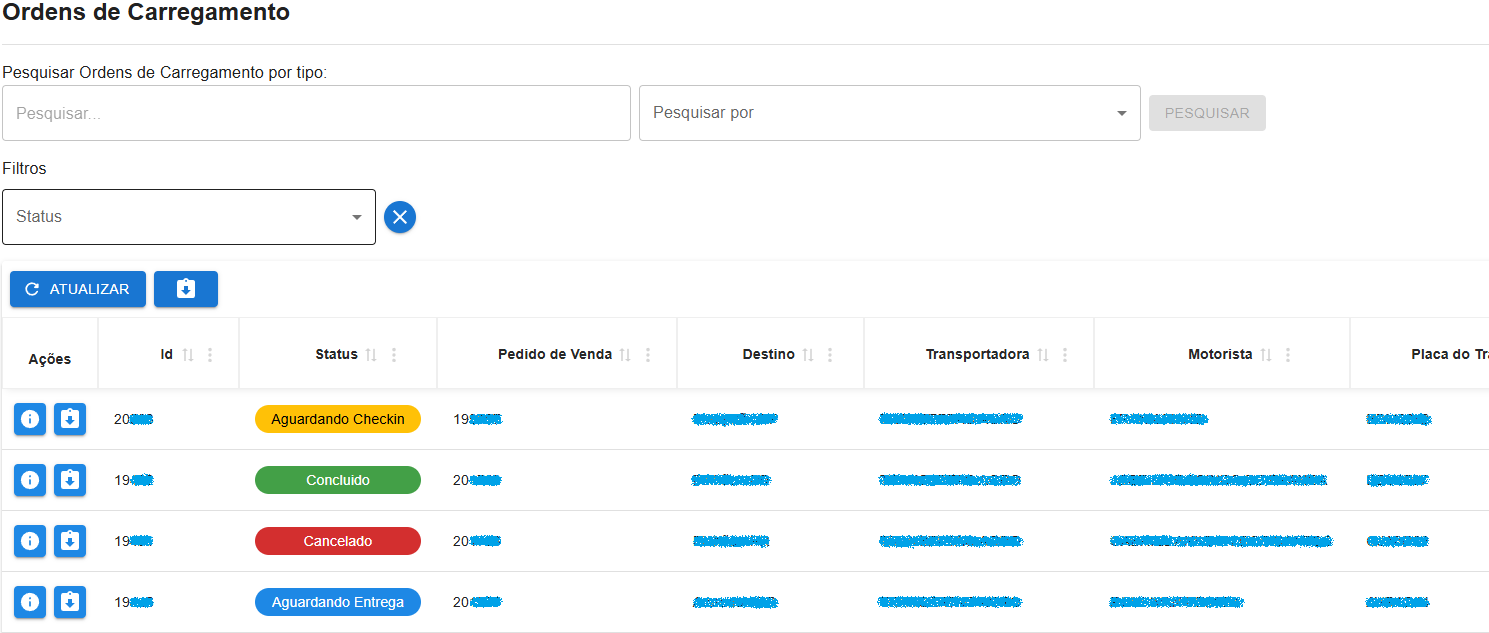Click the ATUALIZAR refresh button
Screen dimensions: 1489x633
pyautogui.click(x=77, y=289)
